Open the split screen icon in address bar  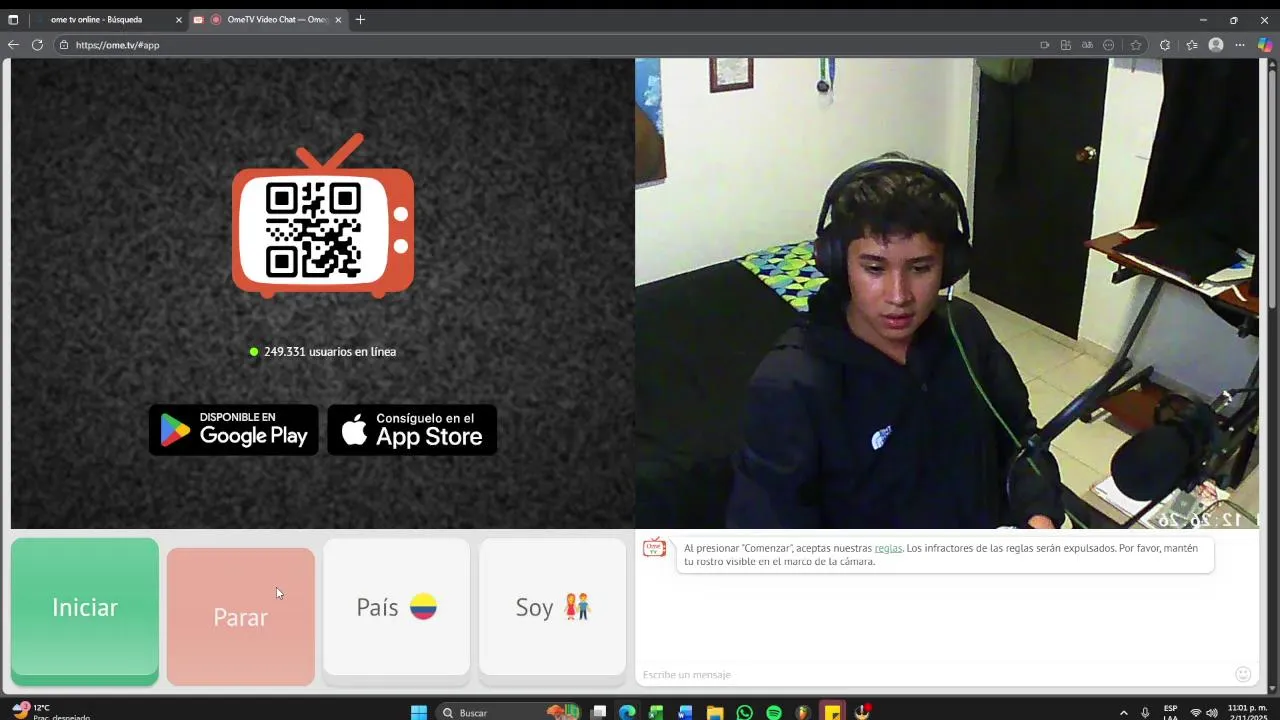pos(1066,45)
